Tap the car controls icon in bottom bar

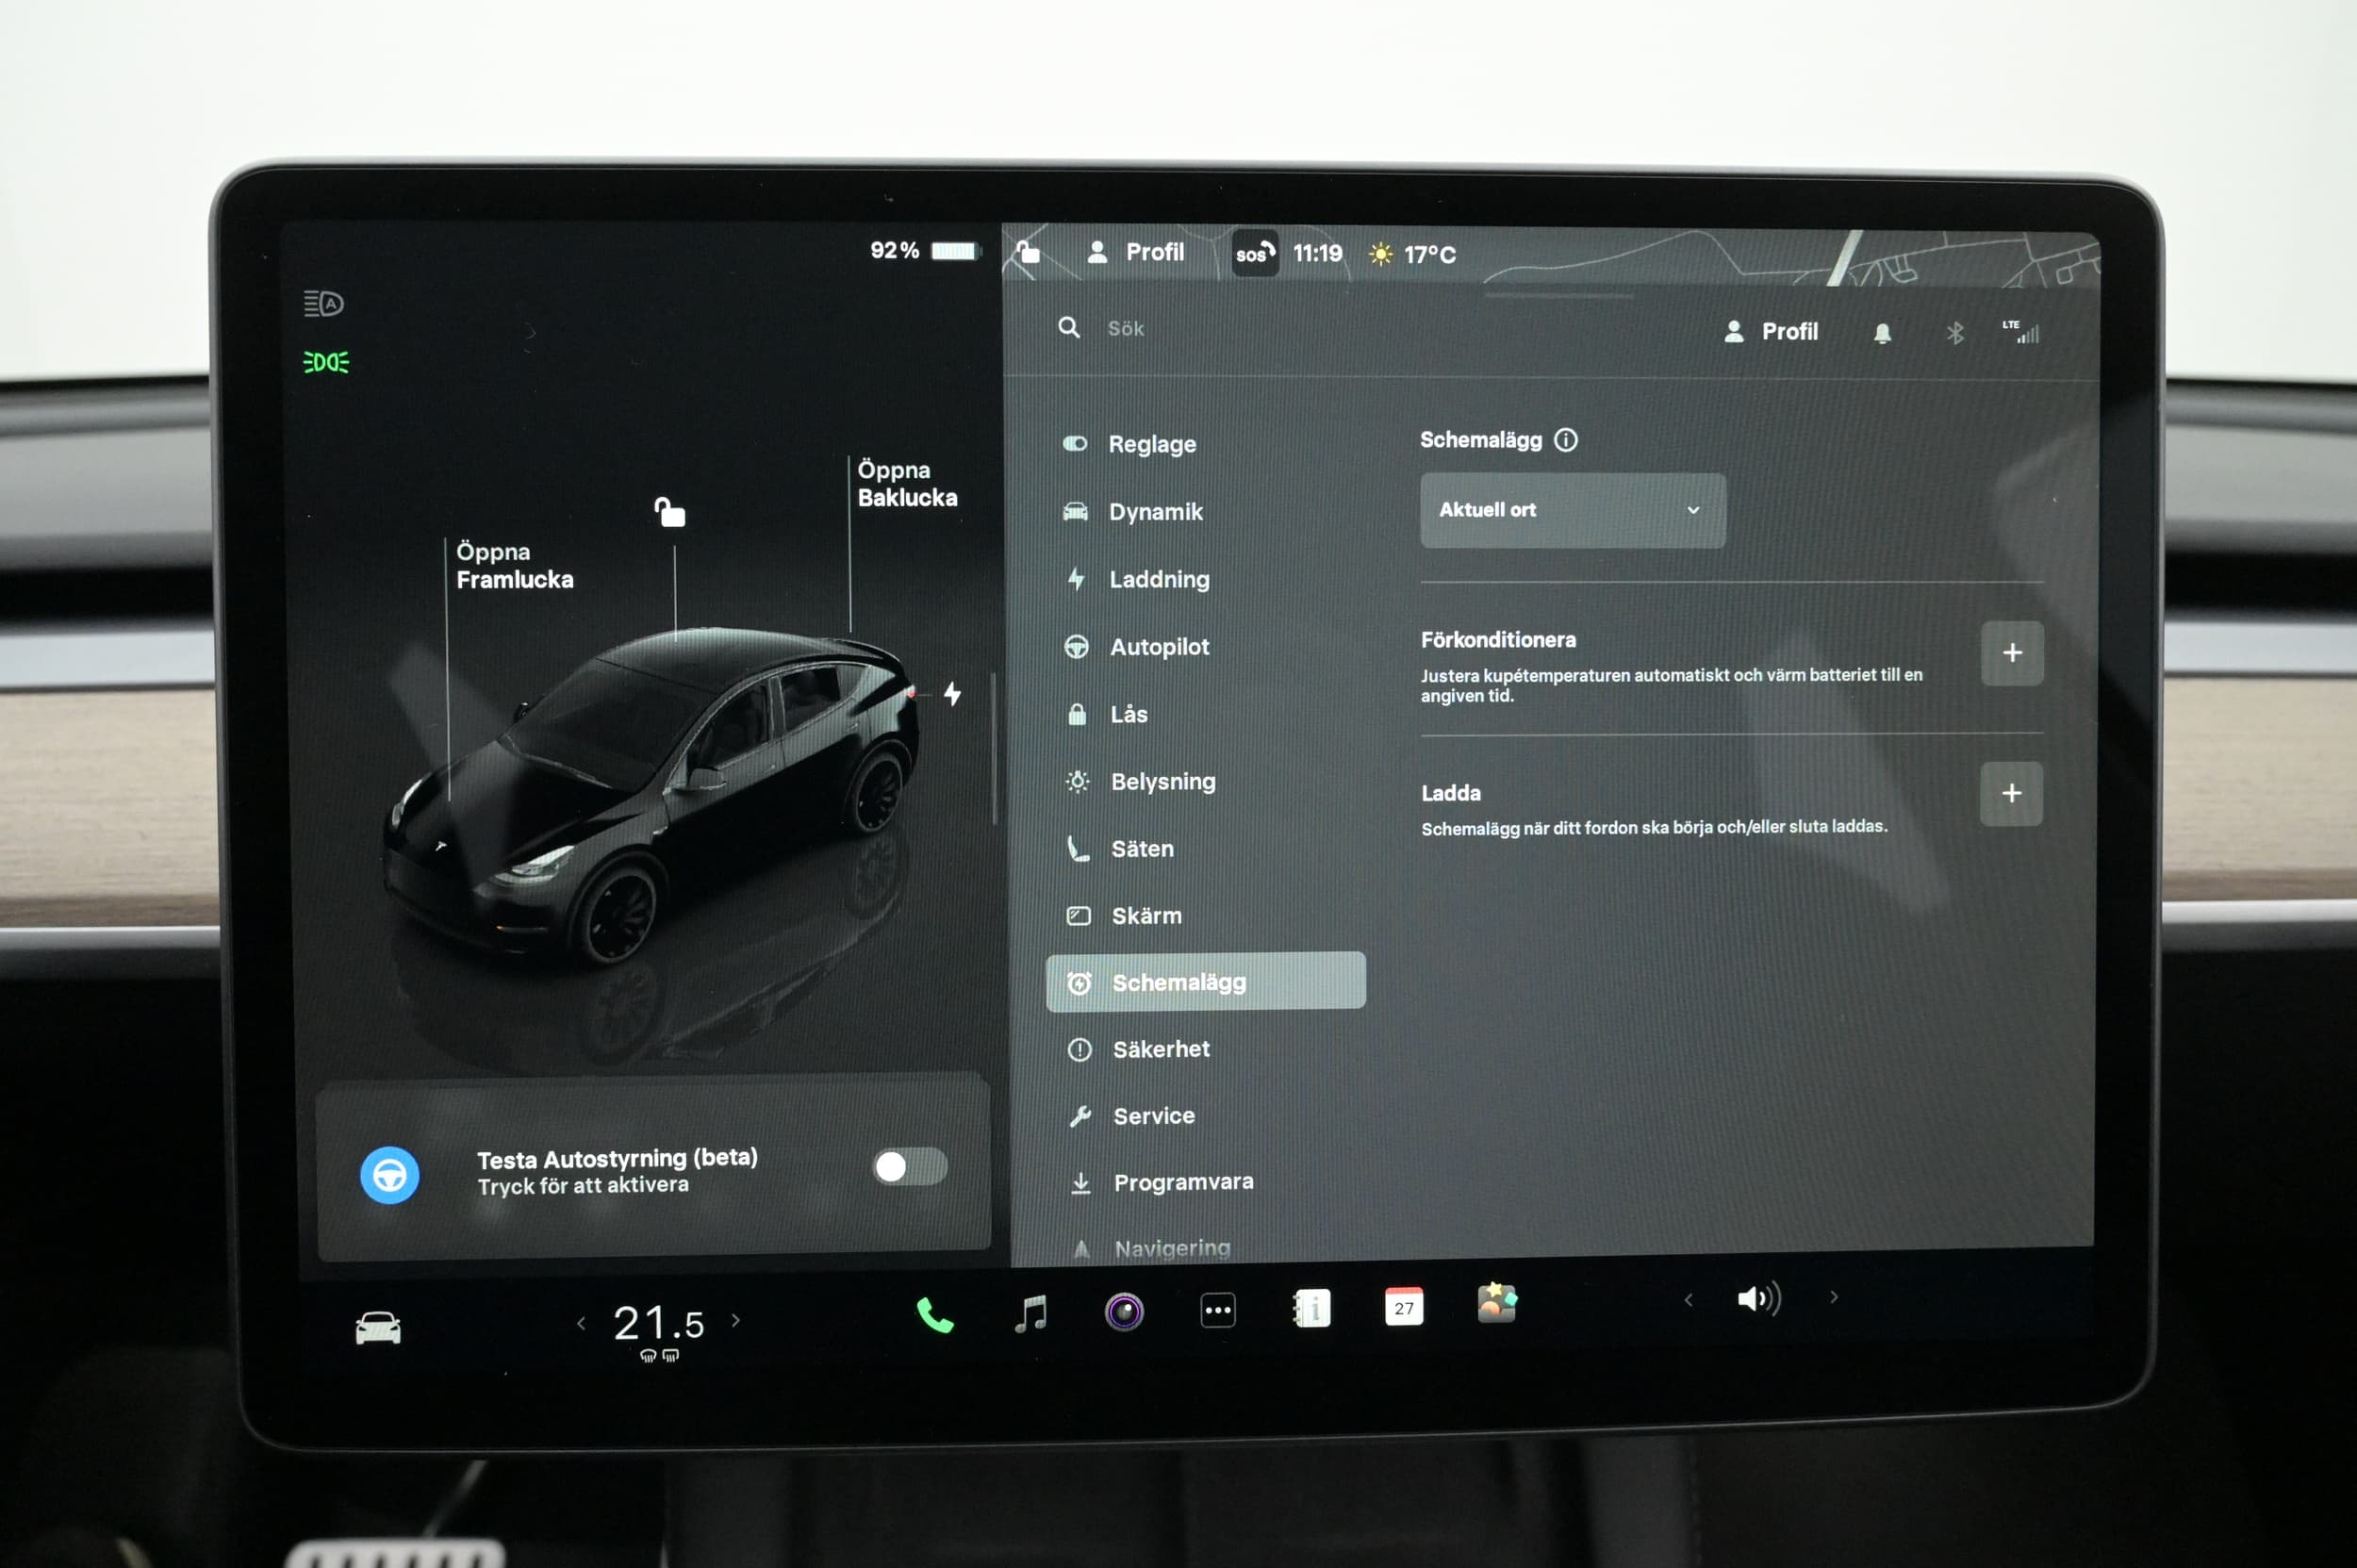(378, 1328)
